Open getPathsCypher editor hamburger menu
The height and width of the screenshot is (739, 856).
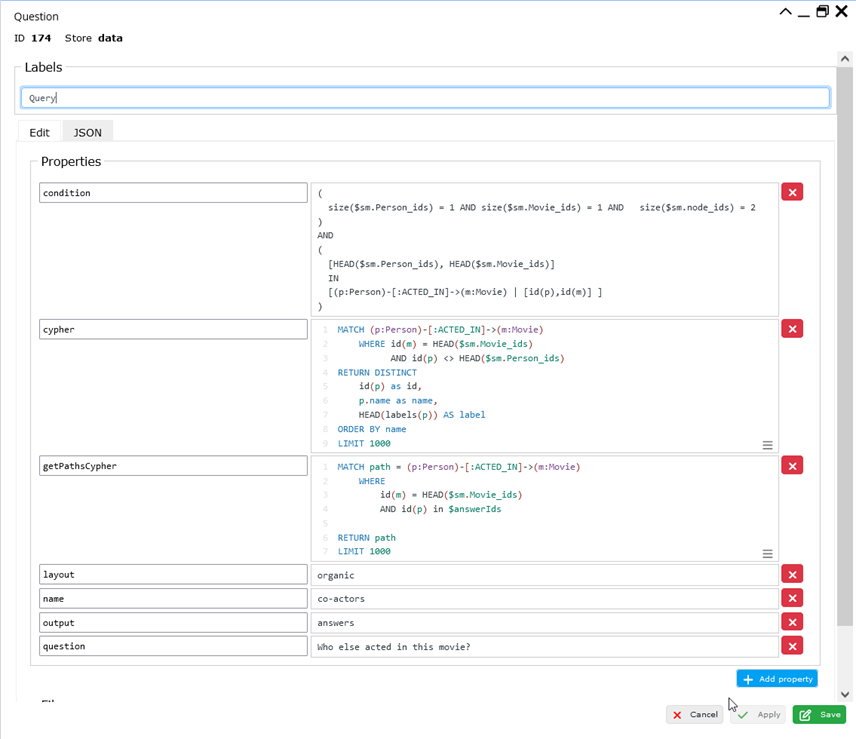(x=767, y=554)
